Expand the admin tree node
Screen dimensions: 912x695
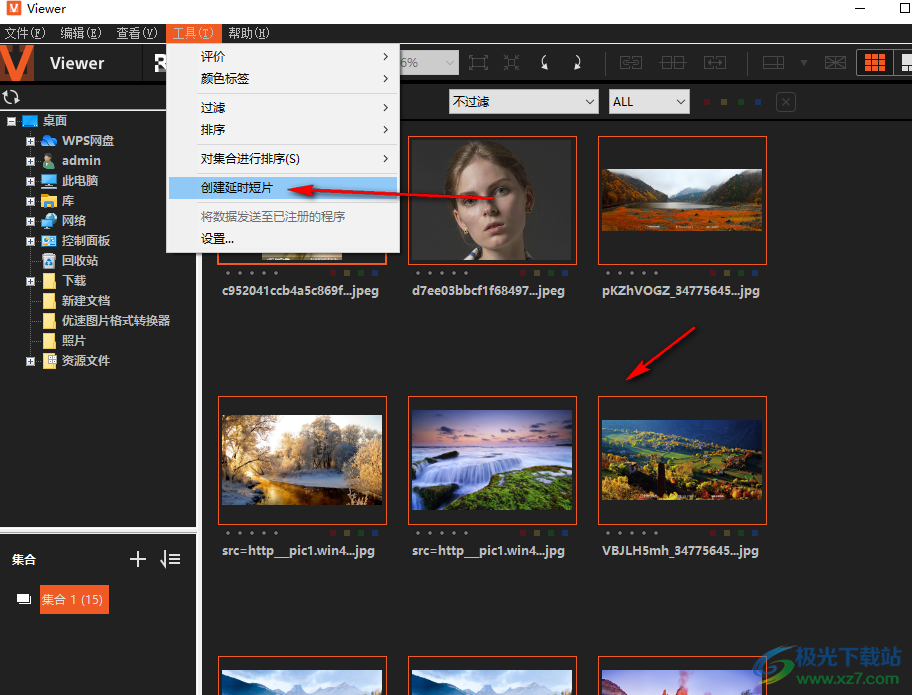click(x=30, y=161)
